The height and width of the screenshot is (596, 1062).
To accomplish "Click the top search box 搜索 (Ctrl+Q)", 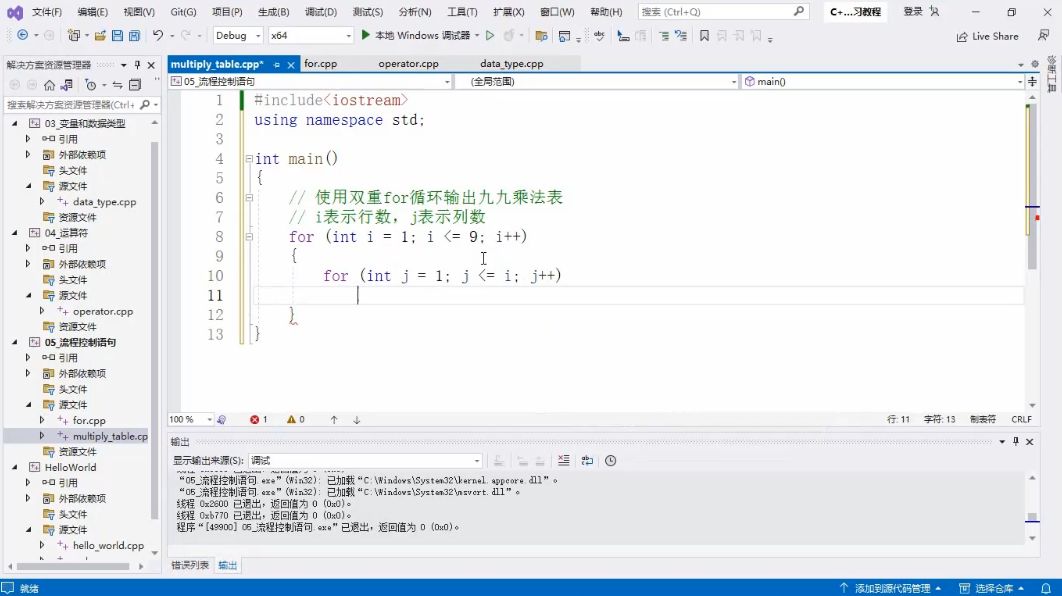I will pos(723,12).
